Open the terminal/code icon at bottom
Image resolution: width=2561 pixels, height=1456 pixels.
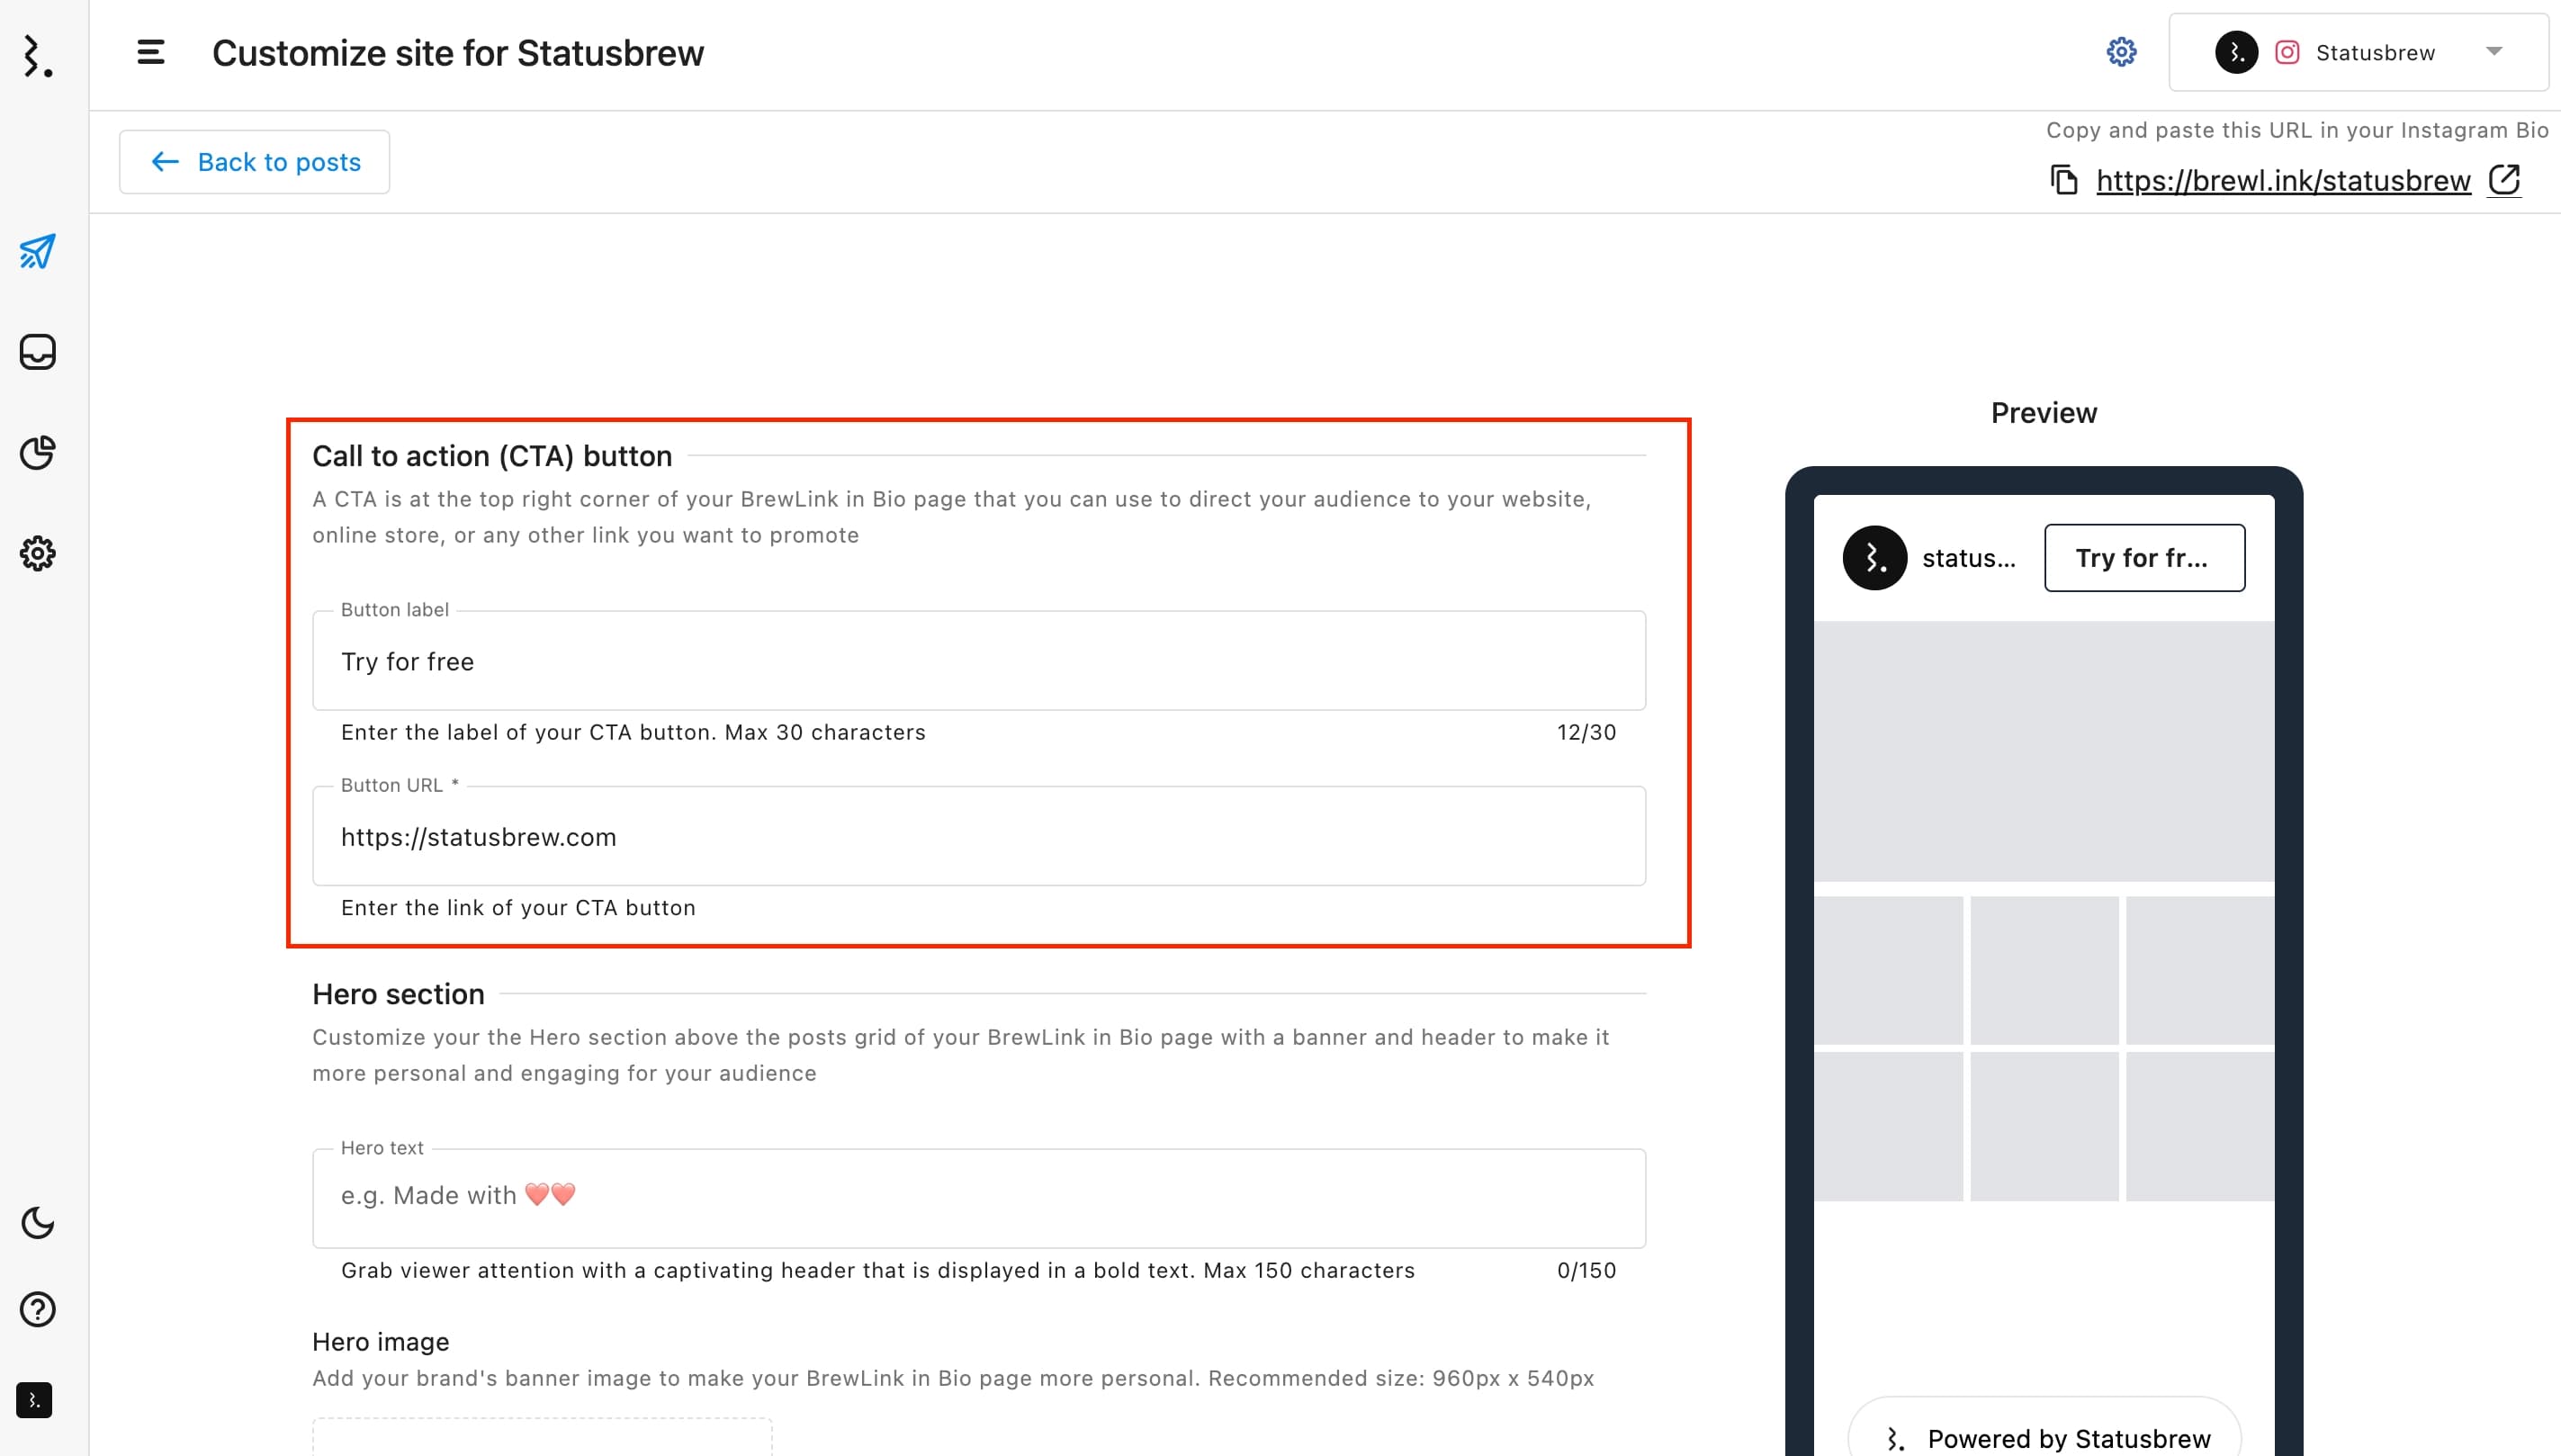click(x=39, y=1401)
